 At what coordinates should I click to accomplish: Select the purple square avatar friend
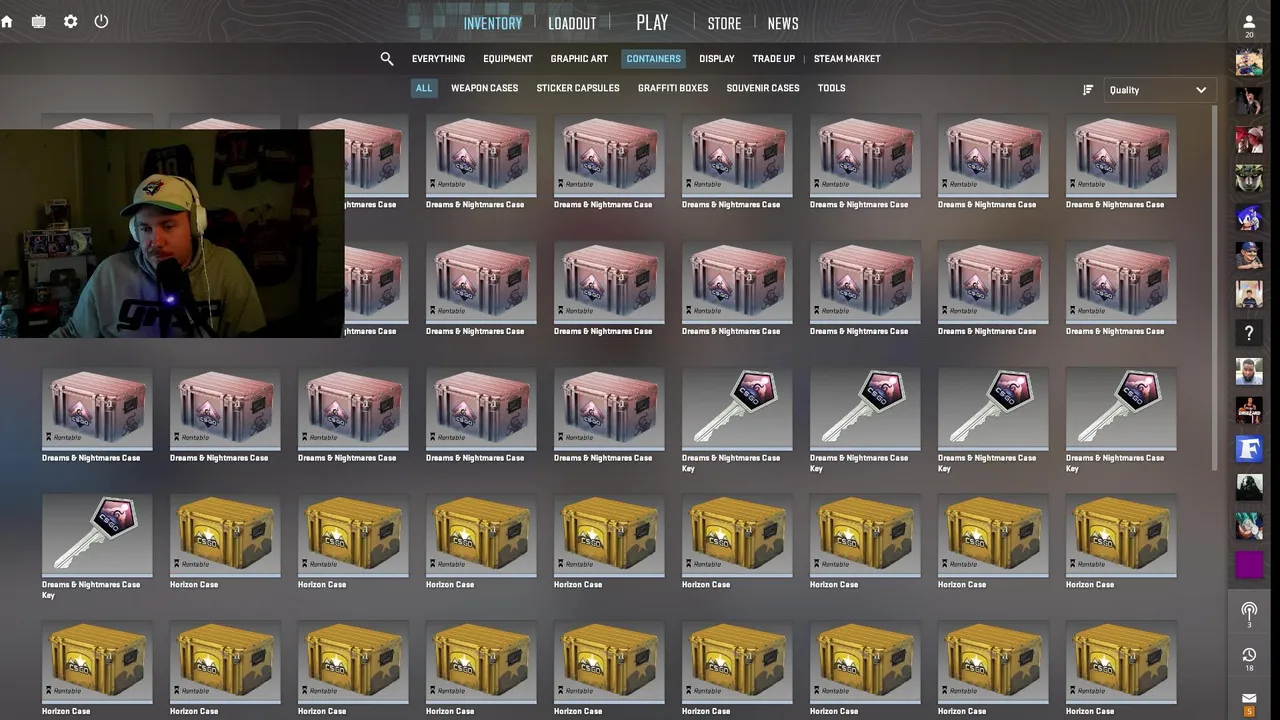tap(1249, 565)
